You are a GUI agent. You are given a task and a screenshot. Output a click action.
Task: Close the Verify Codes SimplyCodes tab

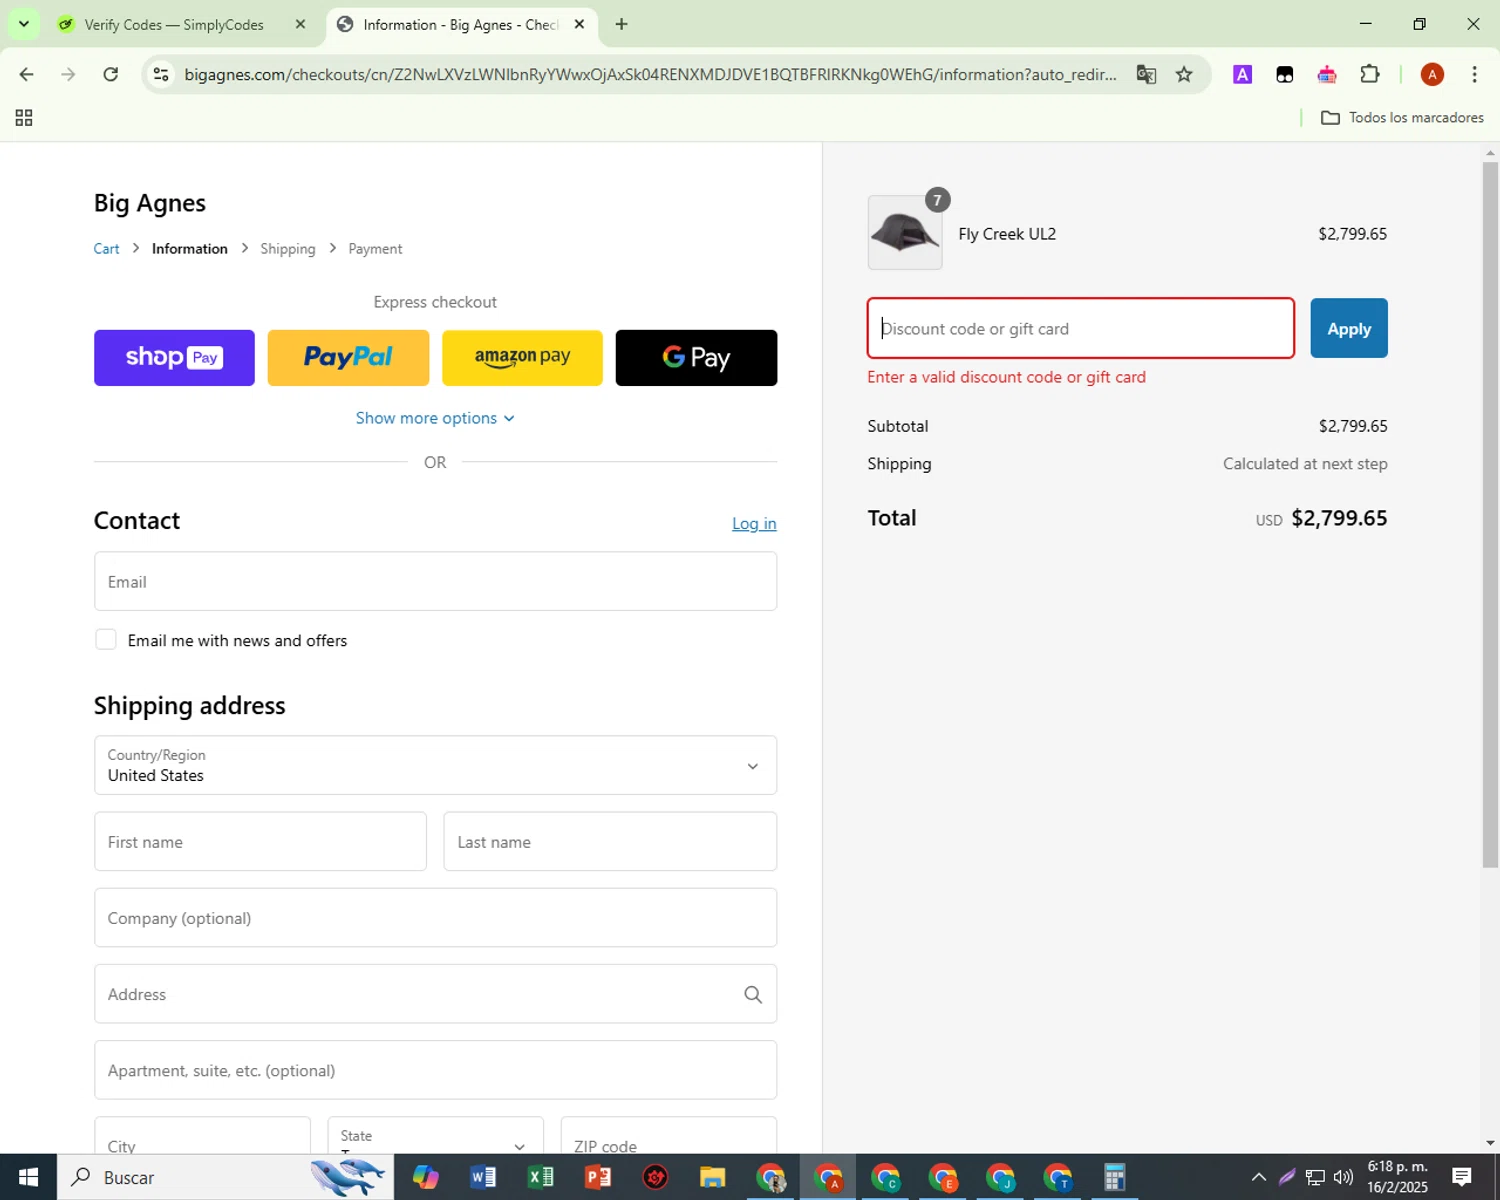click(x=300, y=24)
